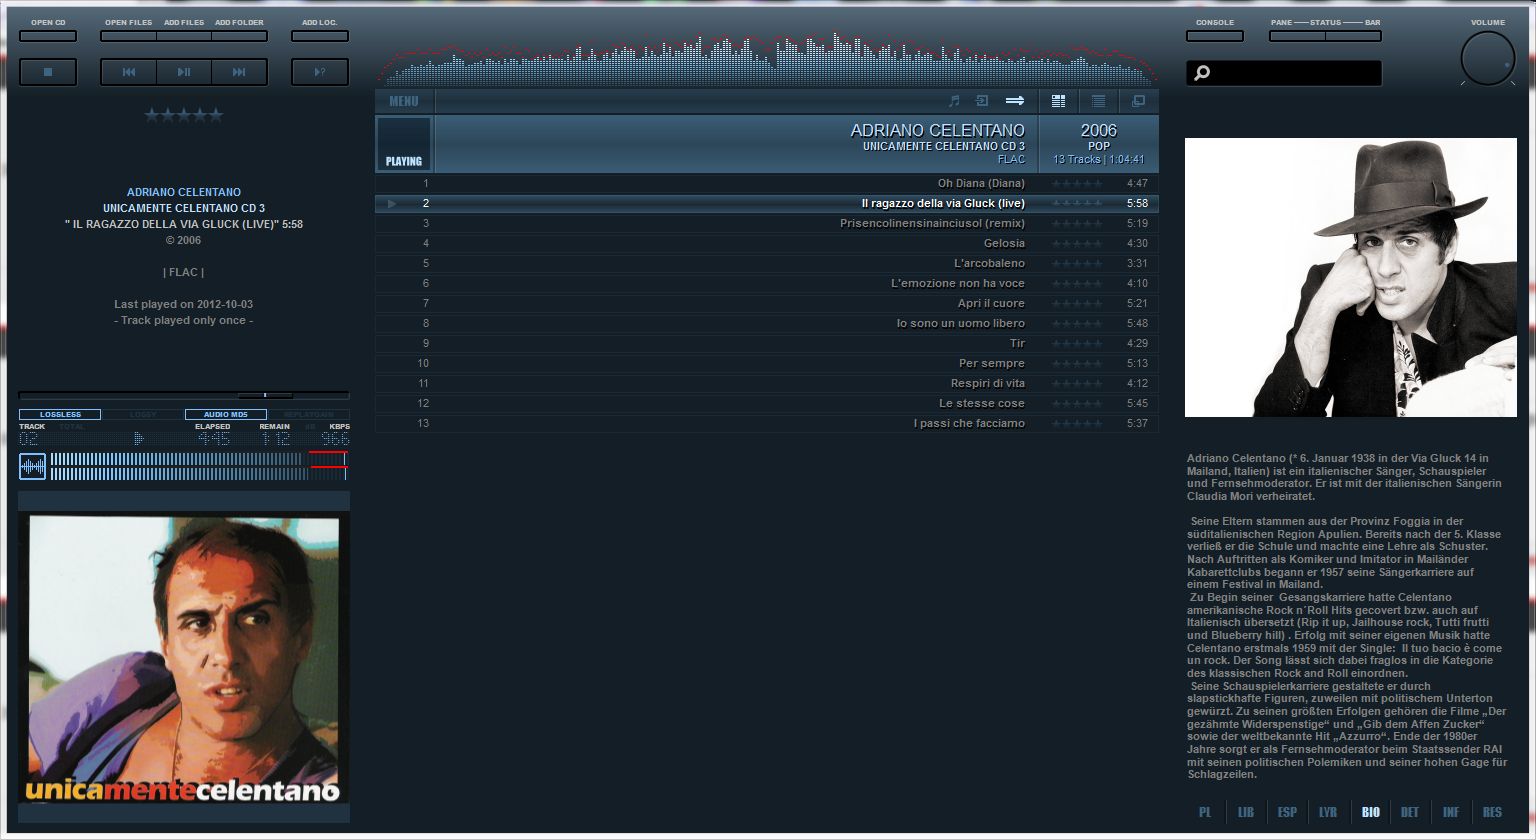Select track "Prisencolinensinainciusol (remix)"

tap(767, 224)
